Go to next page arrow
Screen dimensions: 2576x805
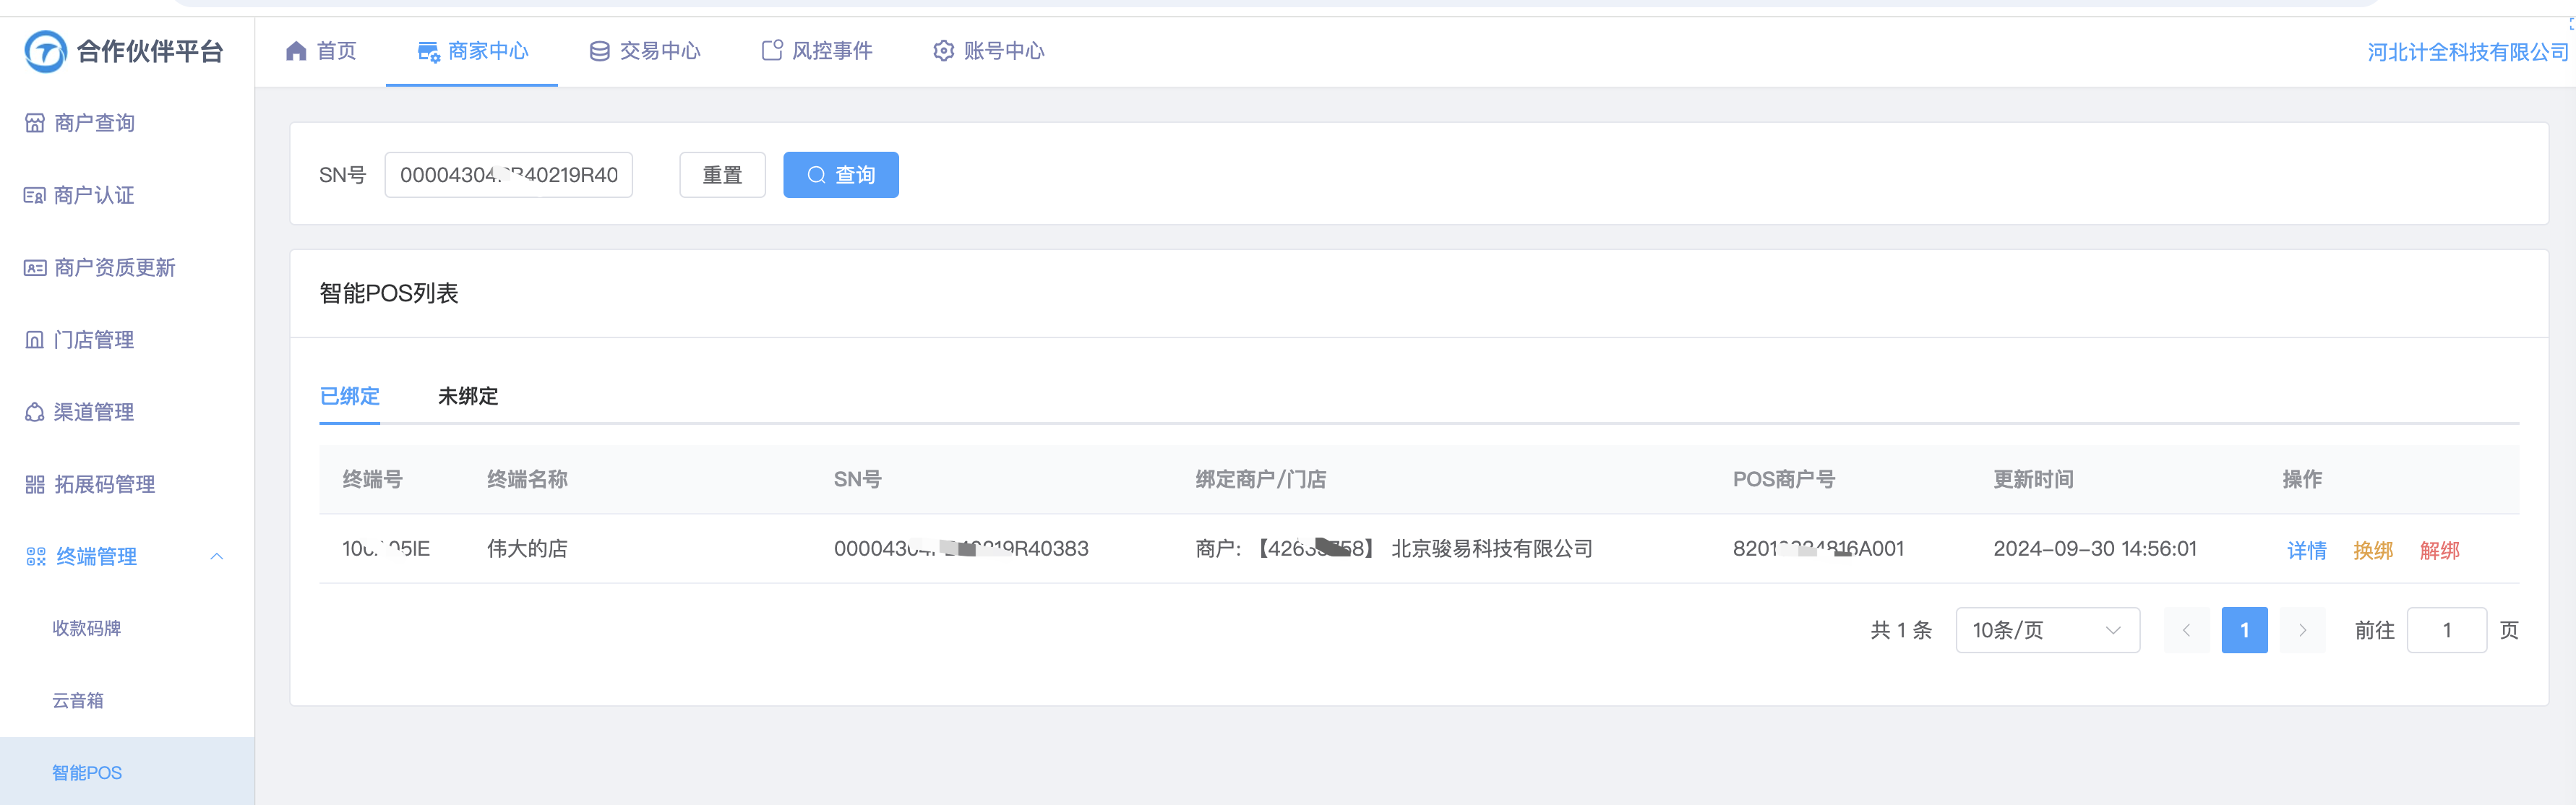pos(2302,630)
